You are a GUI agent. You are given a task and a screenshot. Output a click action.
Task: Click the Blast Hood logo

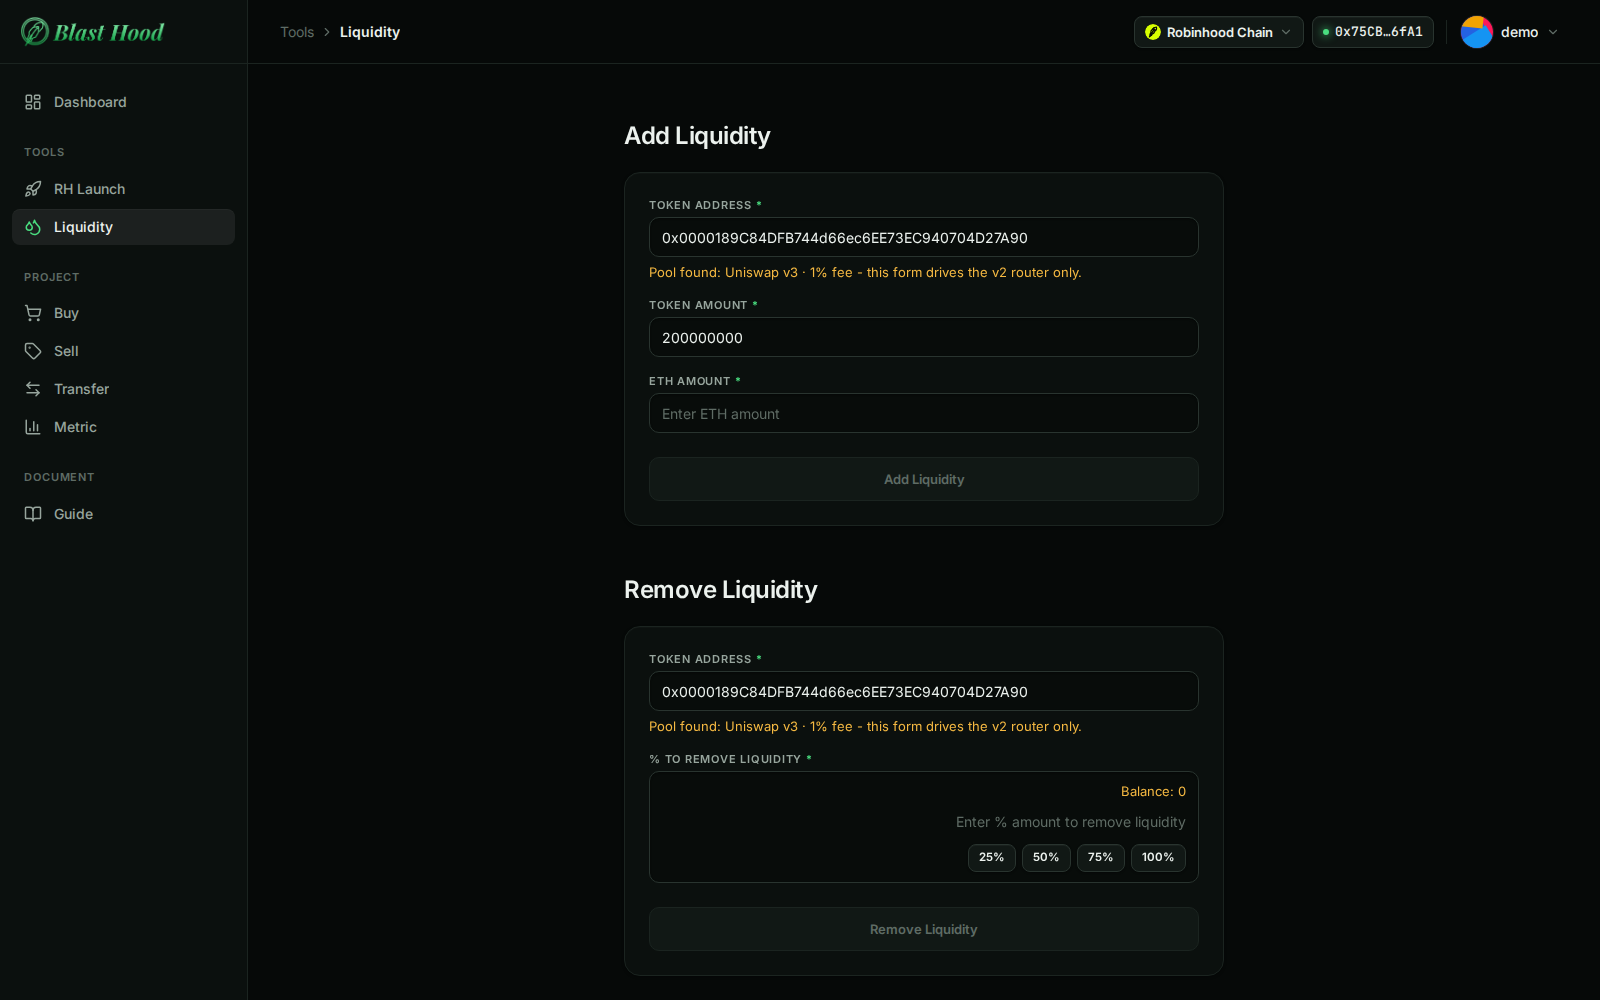[x=92, y=32]
